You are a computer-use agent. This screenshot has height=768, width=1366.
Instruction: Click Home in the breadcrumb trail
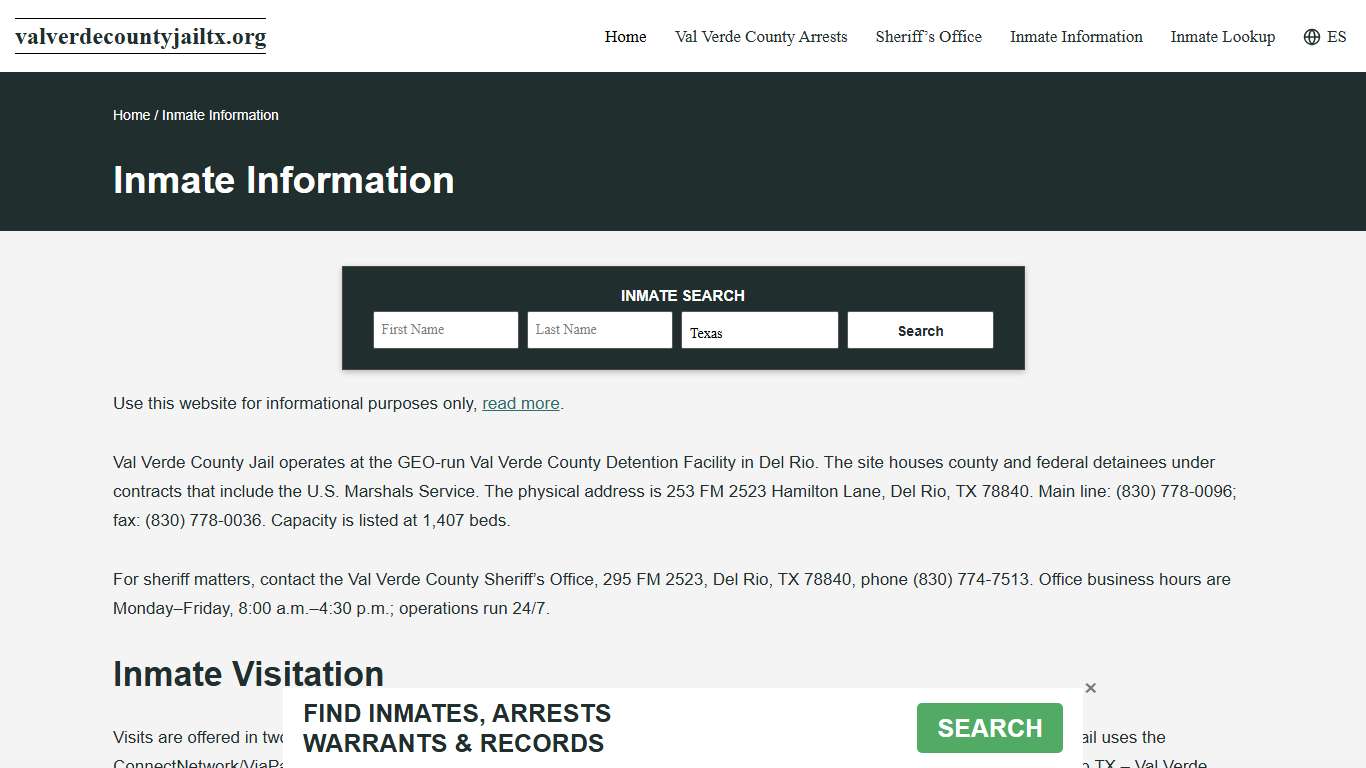point(130,115)
